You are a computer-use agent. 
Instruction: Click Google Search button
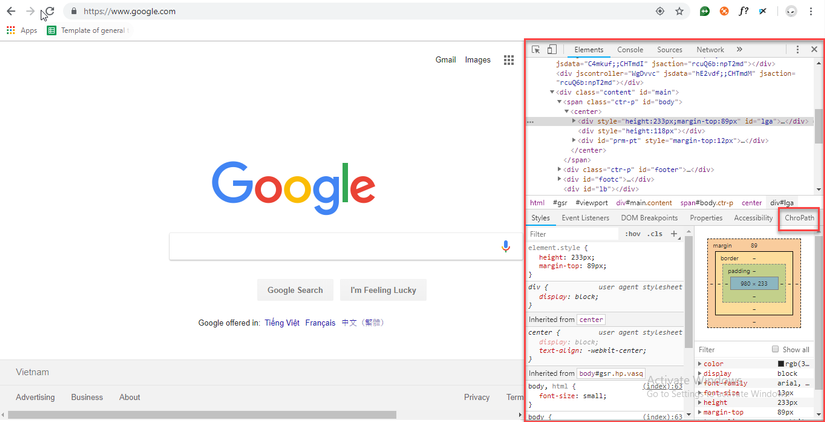coord(295,290)
